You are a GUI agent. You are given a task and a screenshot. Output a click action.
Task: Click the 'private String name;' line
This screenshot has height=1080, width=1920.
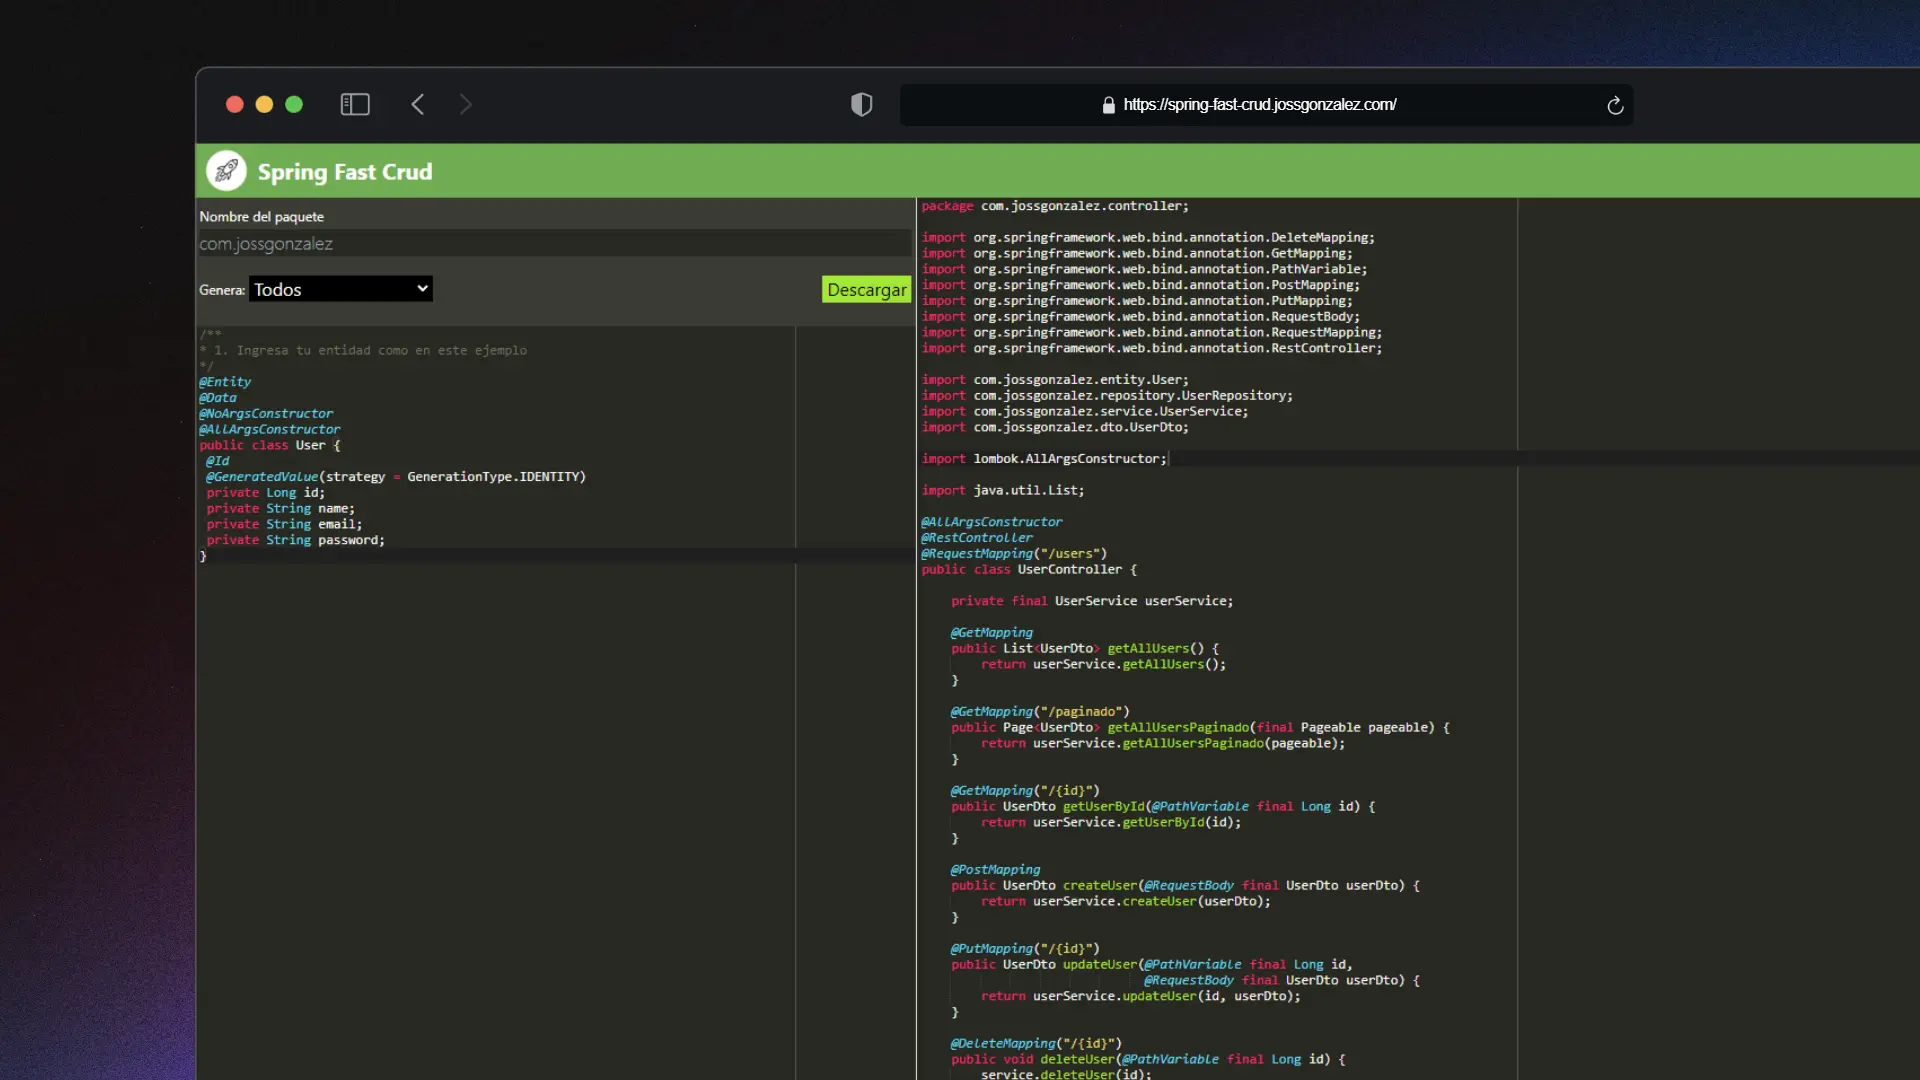(x=280, y=509)
